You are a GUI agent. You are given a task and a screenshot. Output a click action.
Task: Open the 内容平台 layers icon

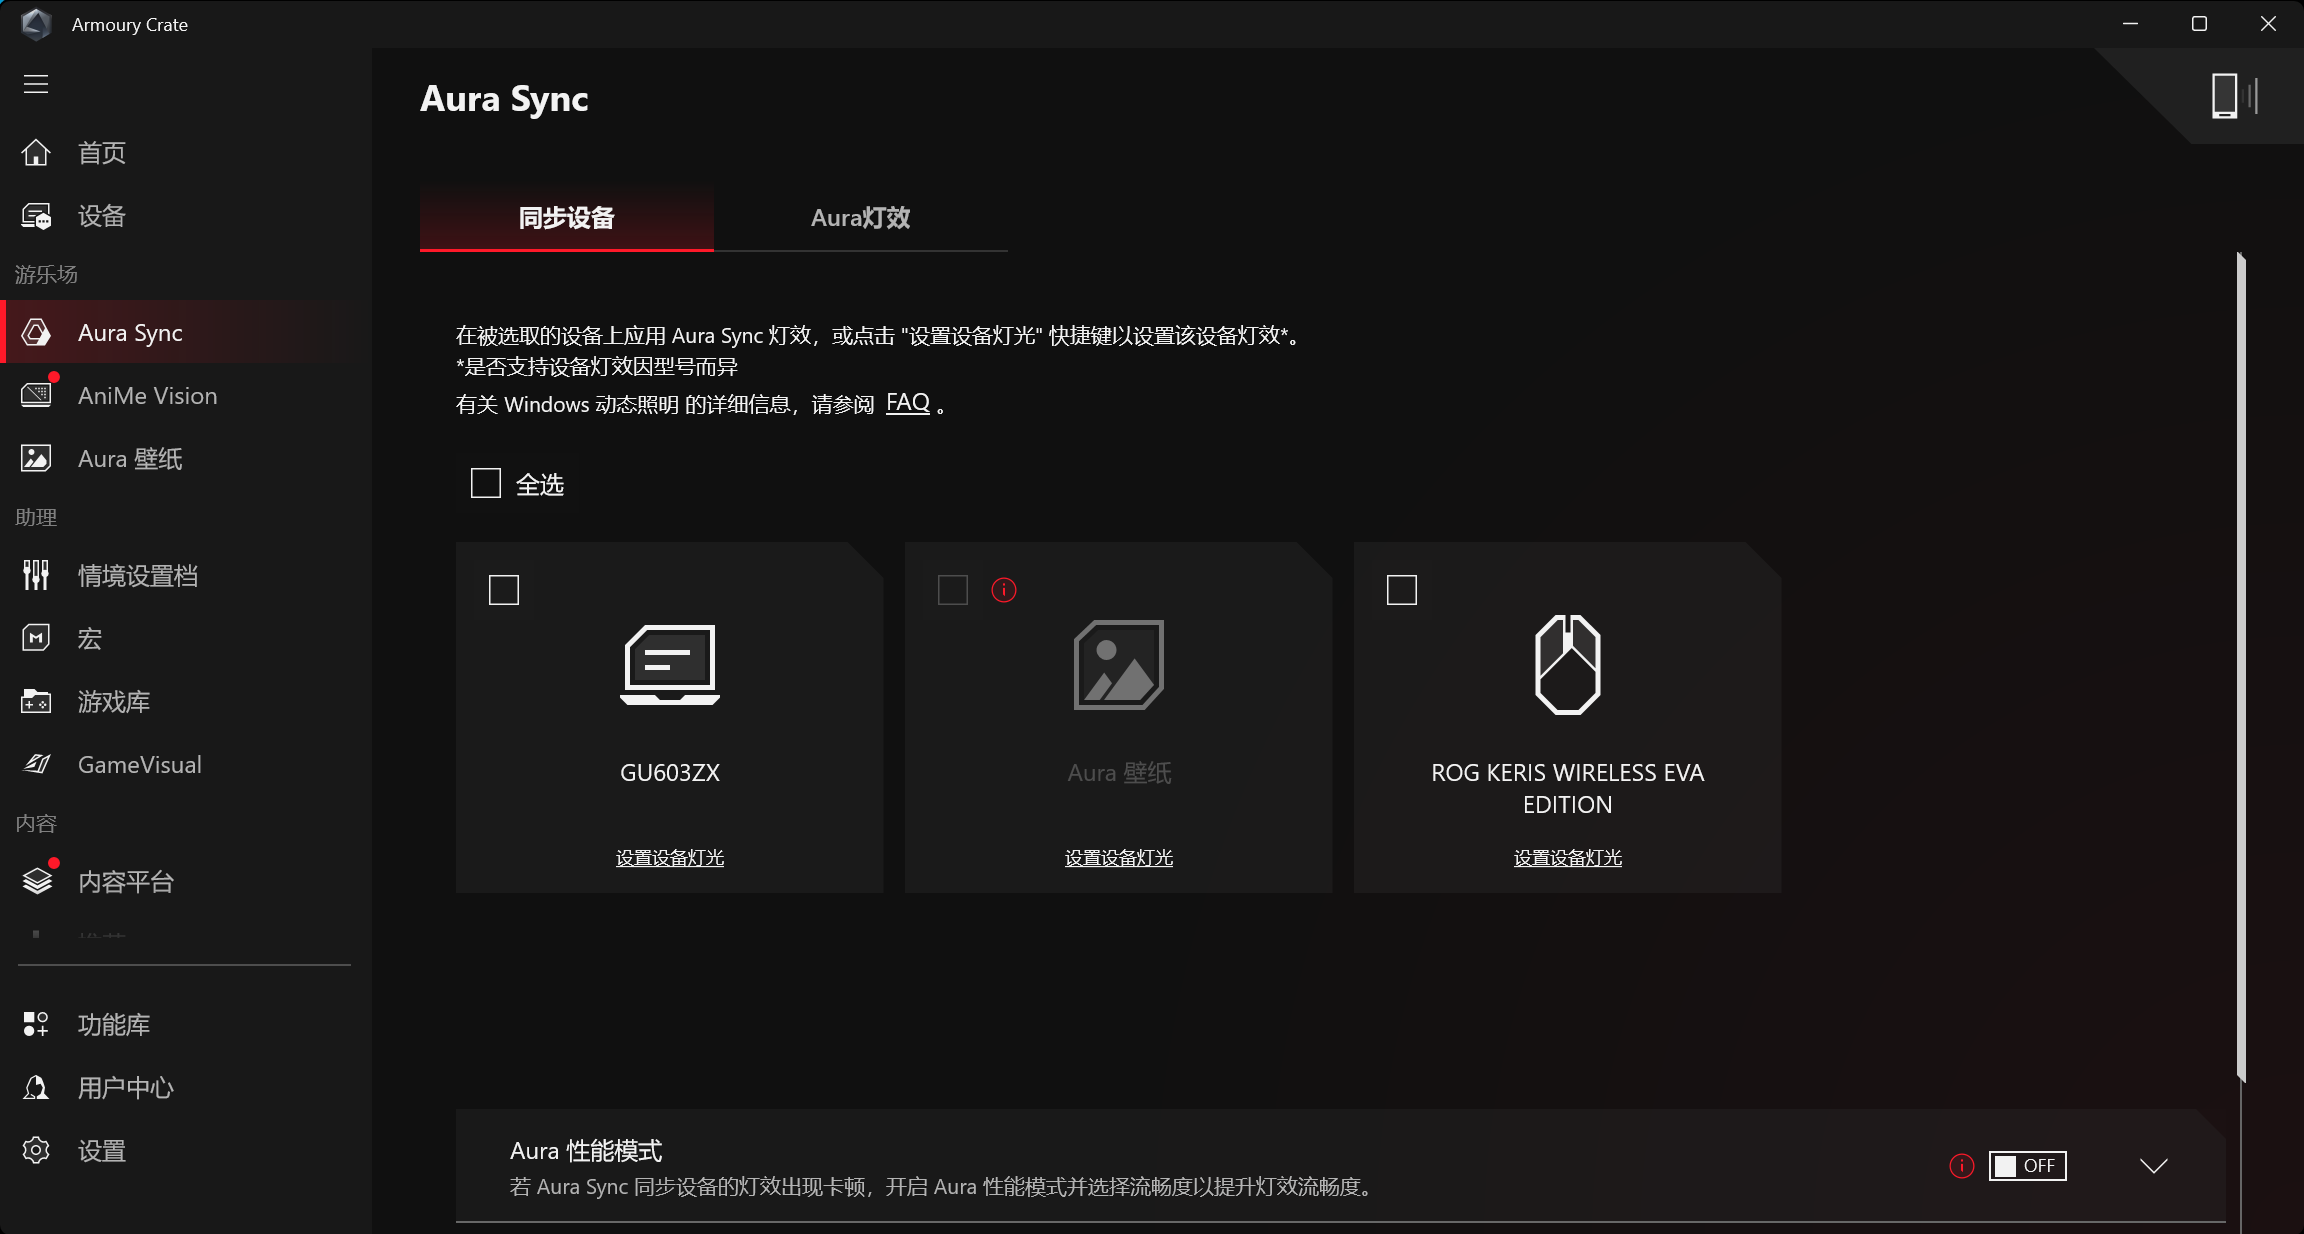pos(37,881)
